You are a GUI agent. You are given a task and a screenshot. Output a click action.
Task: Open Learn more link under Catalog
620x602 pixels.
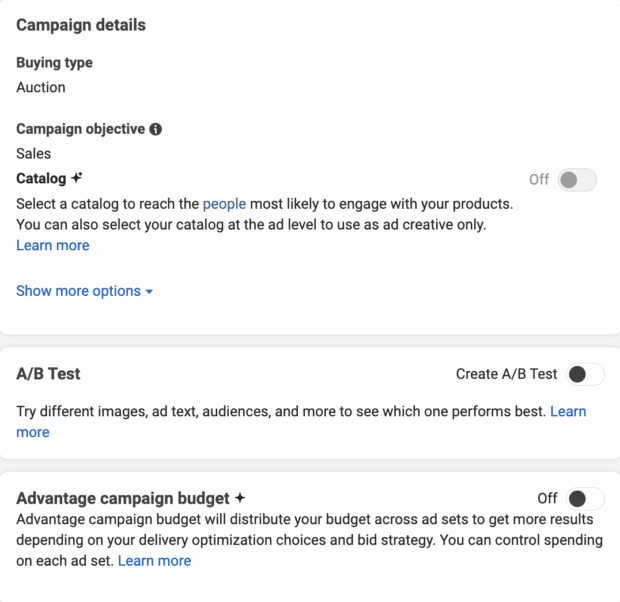pos(53,245)
